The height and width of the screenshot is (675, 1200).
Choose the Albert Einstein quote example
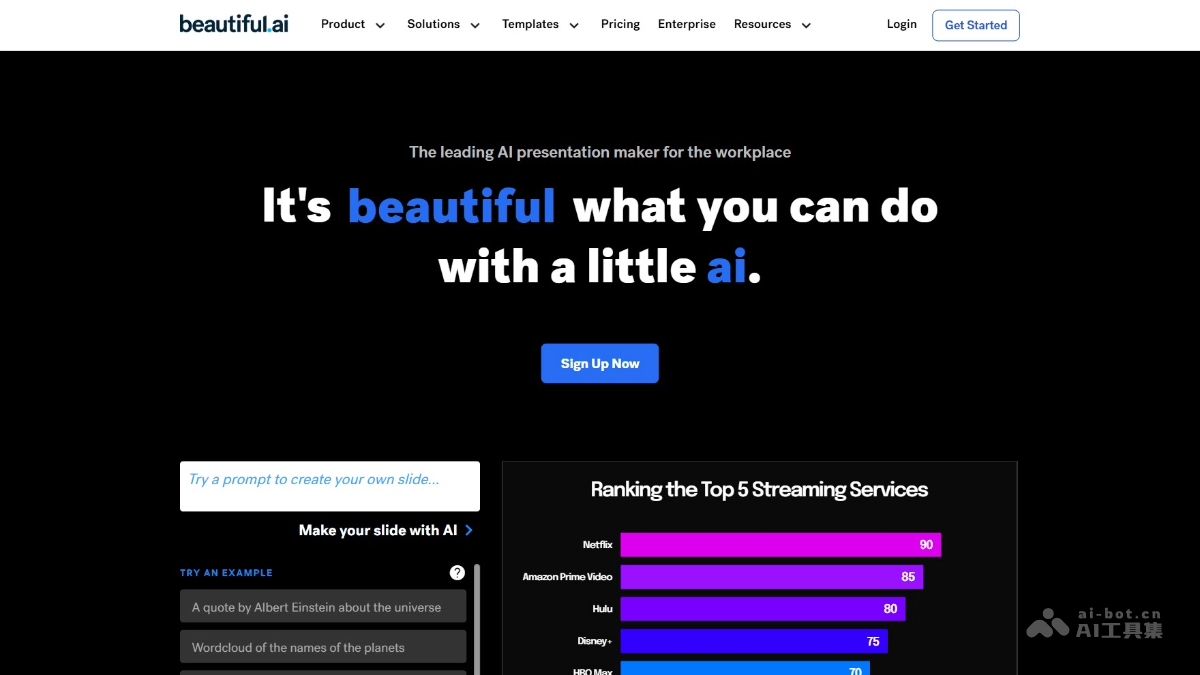[323, 607]
